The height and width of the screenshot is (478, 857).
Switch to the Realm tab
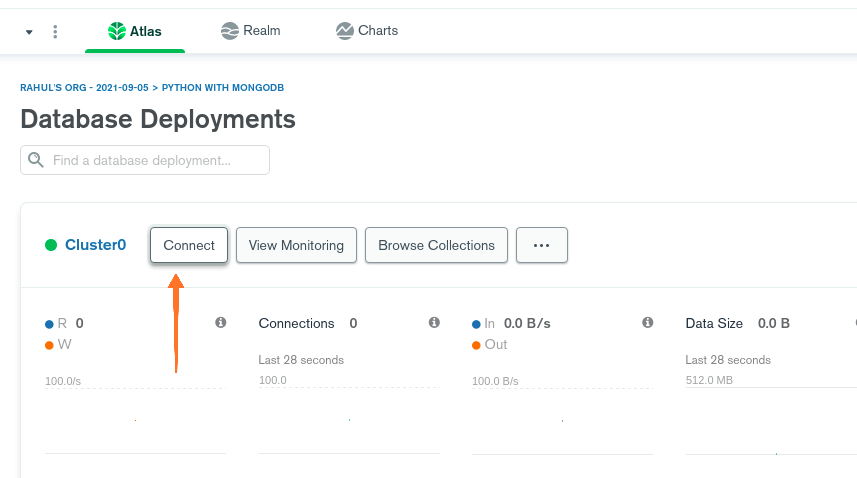(250, 31)
